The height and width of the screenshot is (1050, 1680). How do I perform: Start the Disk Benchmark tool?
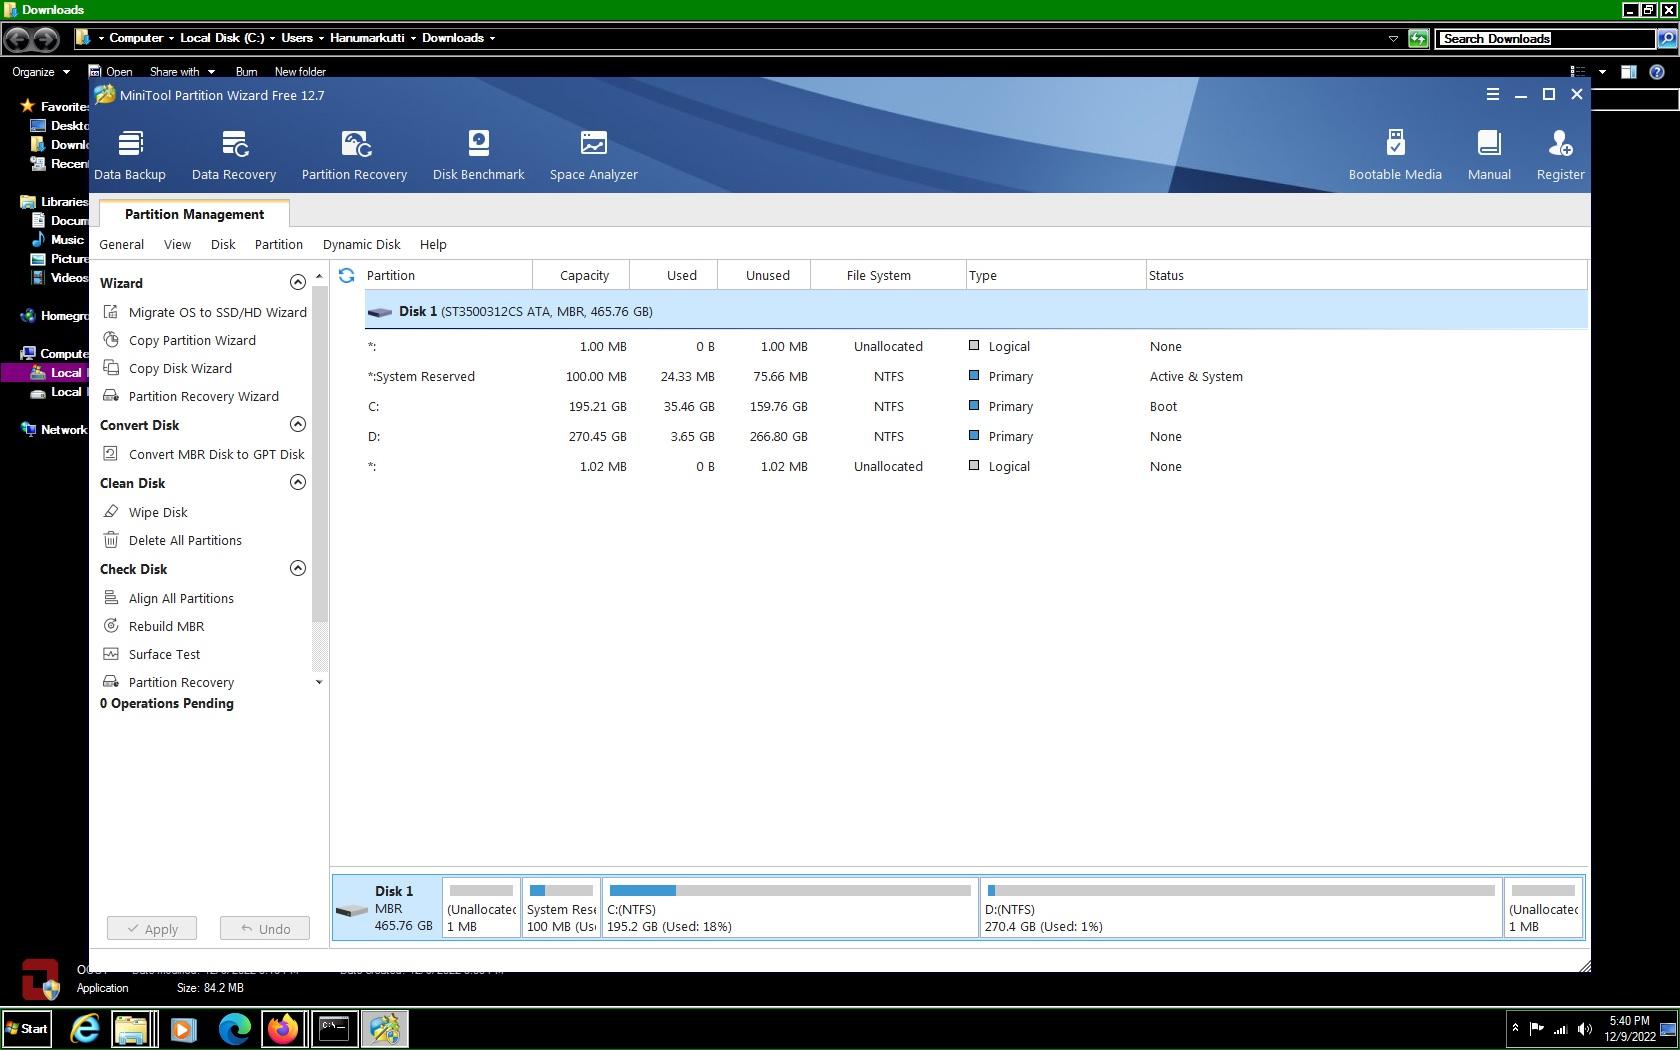[478, 155]
